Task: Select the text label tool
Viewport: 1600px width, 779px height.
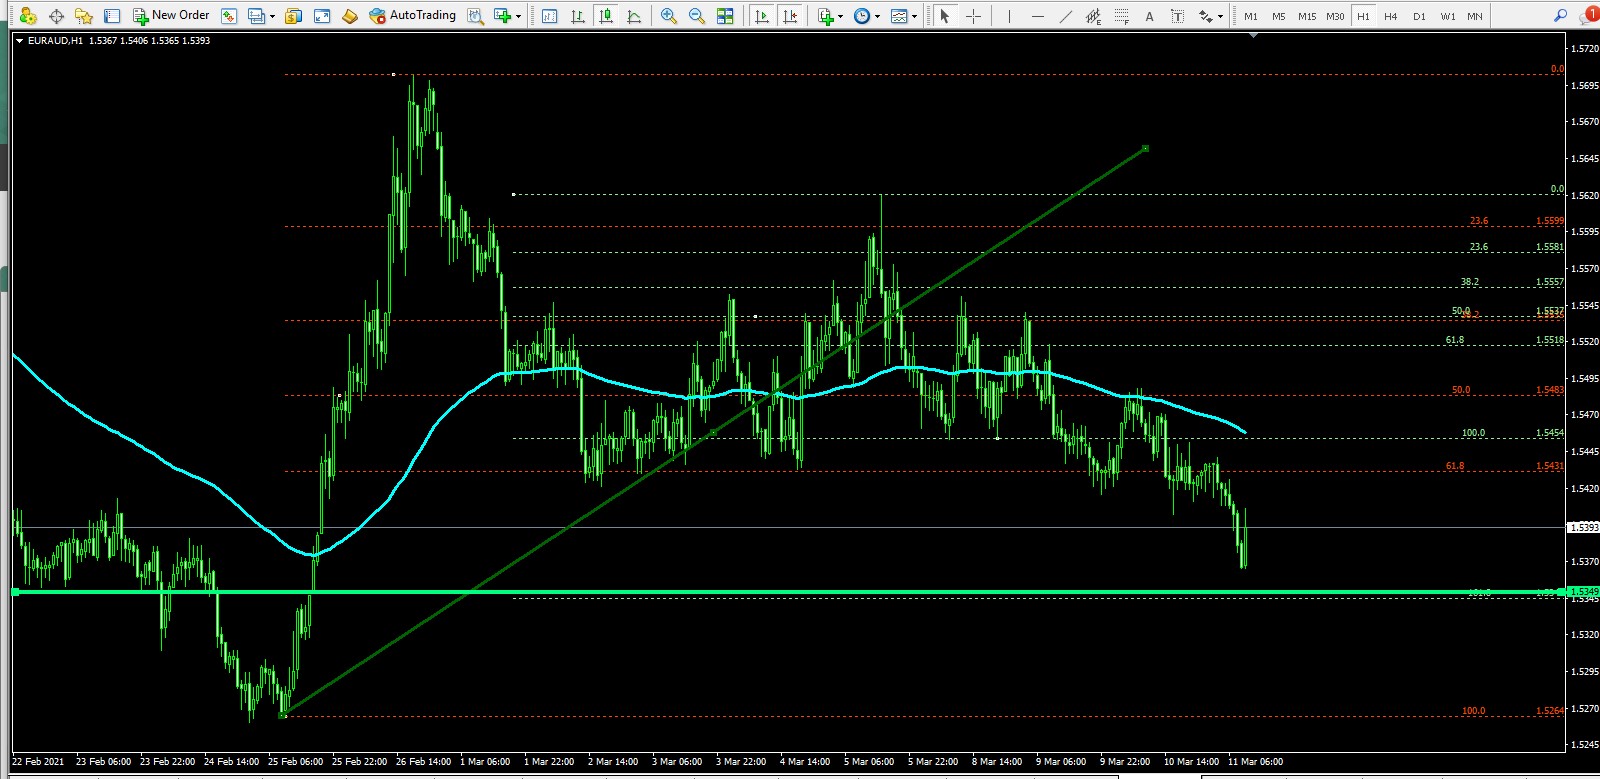Action: pyautogui.click(x=1177, y=16)
